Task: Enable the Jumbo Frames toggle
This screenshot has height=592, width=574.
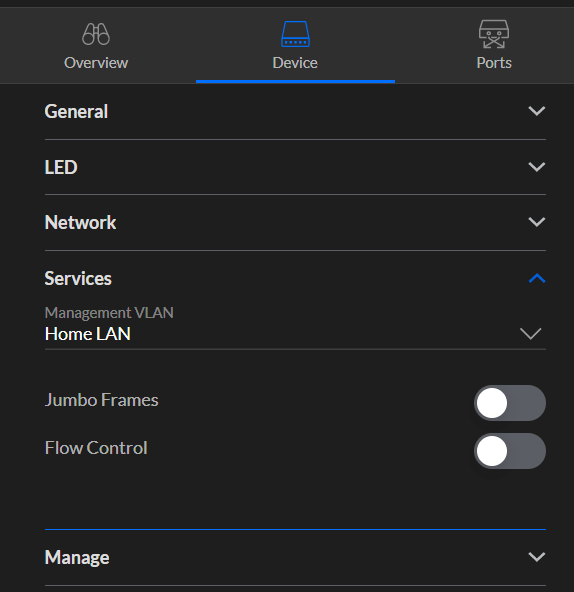Action: click(510, 403)
